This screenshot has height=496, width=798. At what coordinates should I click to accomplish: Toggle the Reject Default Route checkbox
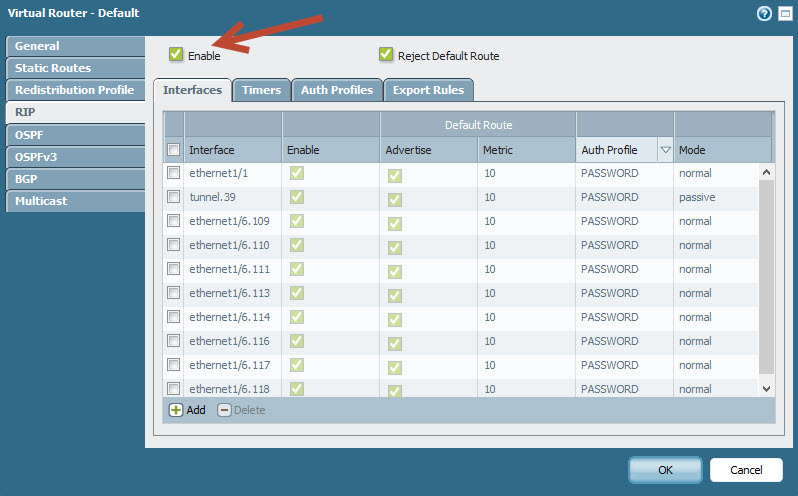click(386, 54)
